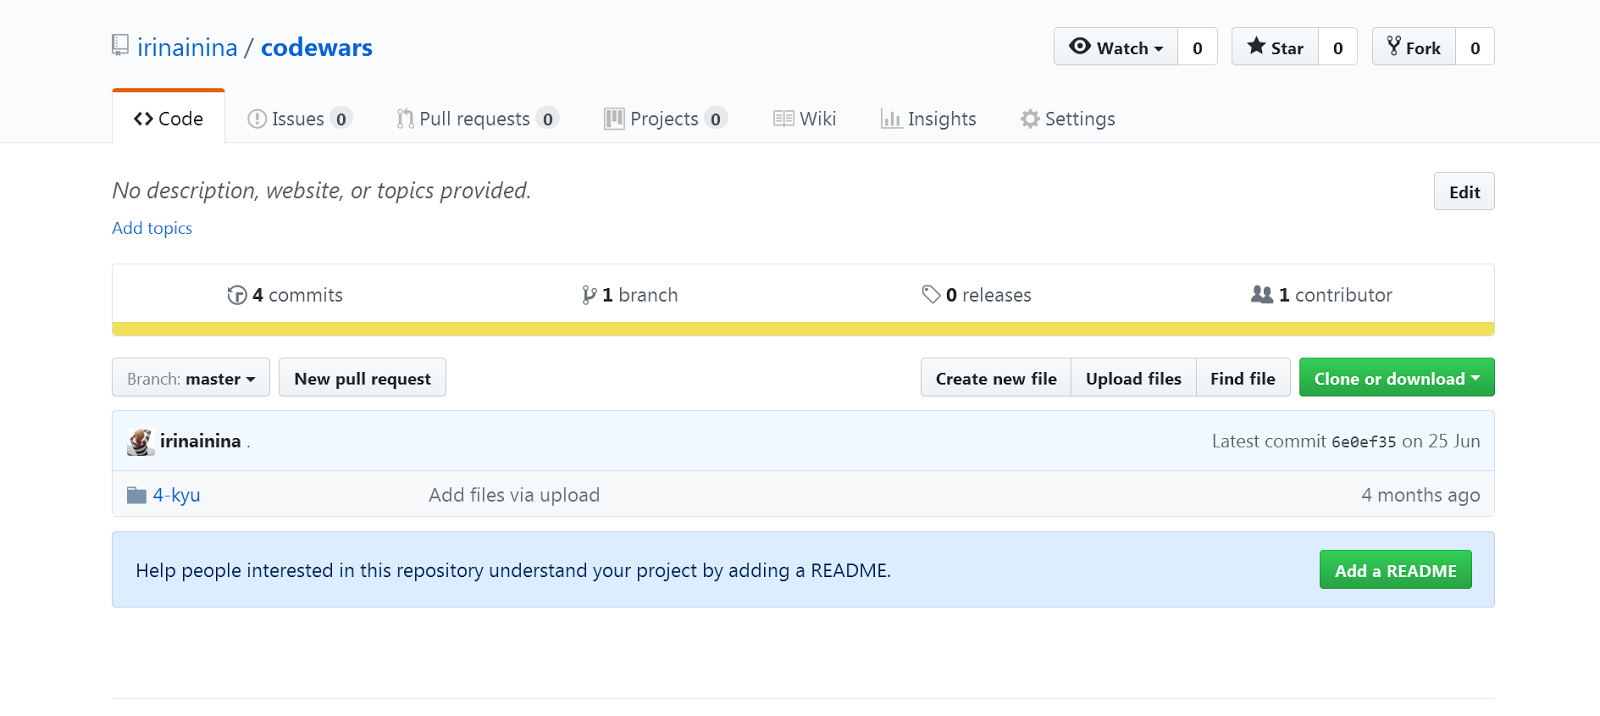Click Find file button

point(1243,378)
